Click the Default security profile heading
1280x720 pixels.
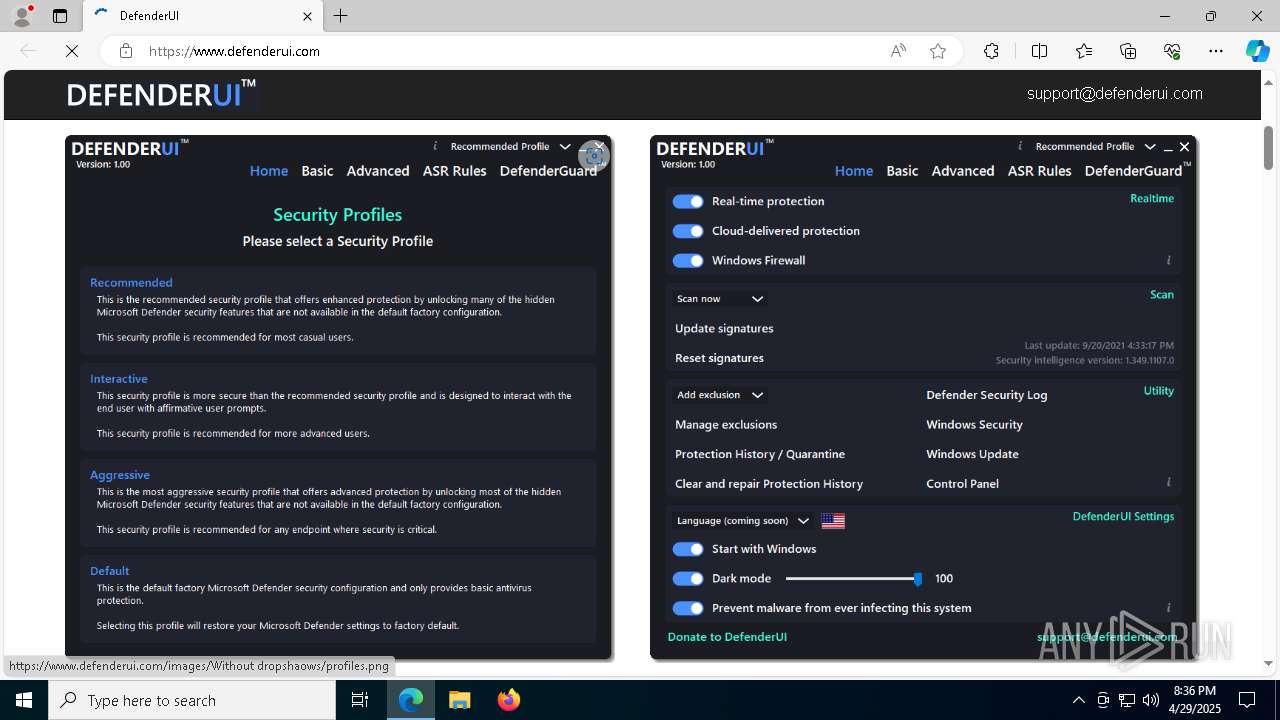pyautogui.click(x=110, y=571)
